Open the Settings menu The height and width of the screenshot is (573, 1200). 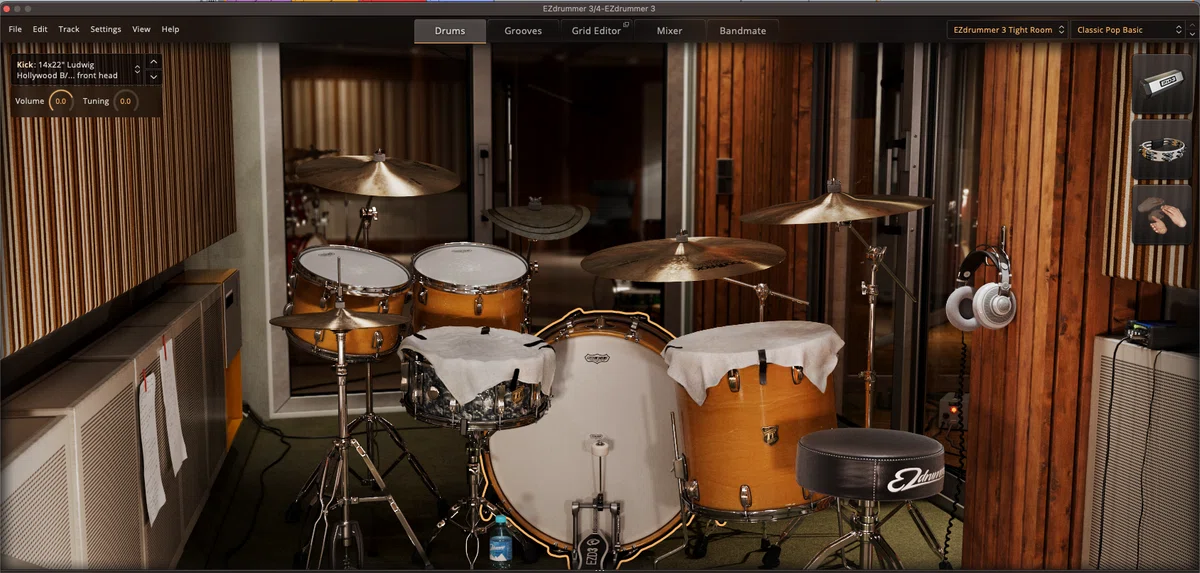pyautogui.click(x=106, y=29)
